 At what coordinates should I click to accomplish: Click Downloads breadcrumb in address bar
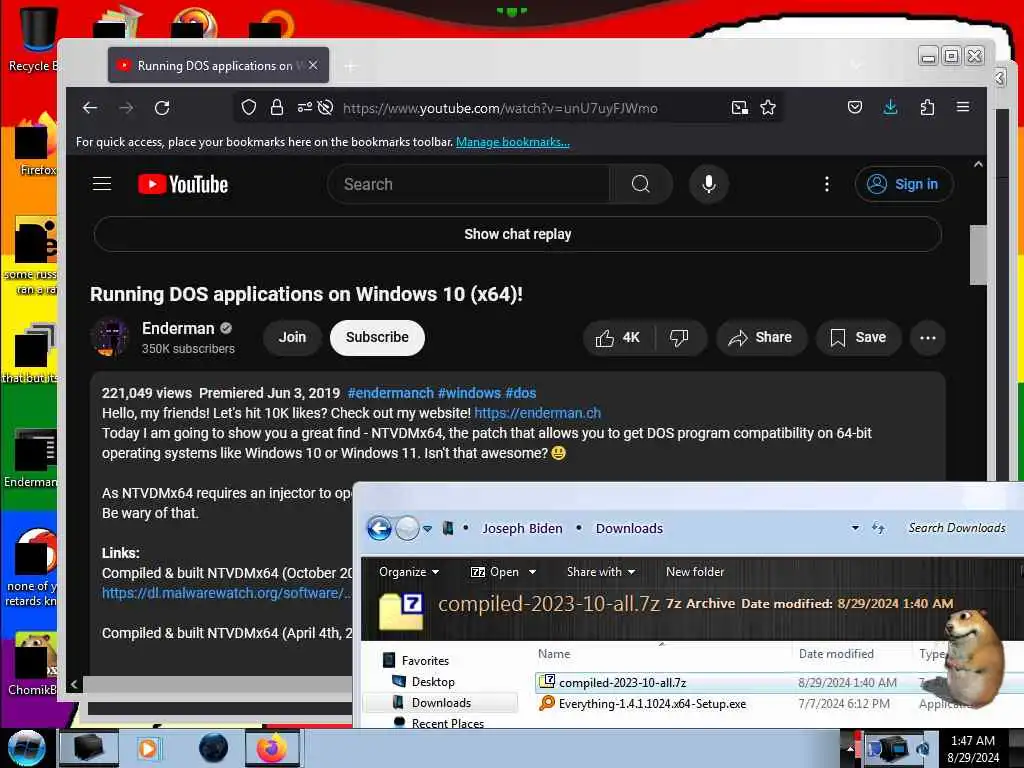(x=629, y=528)
